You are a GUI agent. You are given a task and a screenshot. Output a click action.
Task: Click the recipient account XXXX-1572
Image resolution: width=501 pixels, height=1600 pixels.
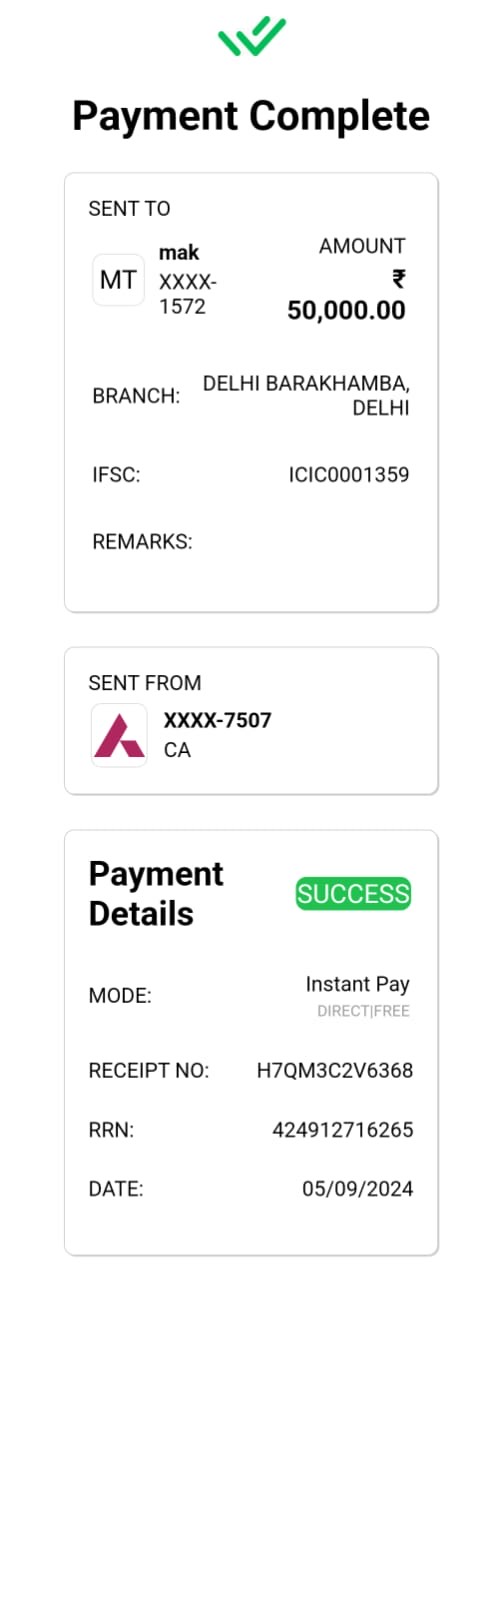(188, 294)
